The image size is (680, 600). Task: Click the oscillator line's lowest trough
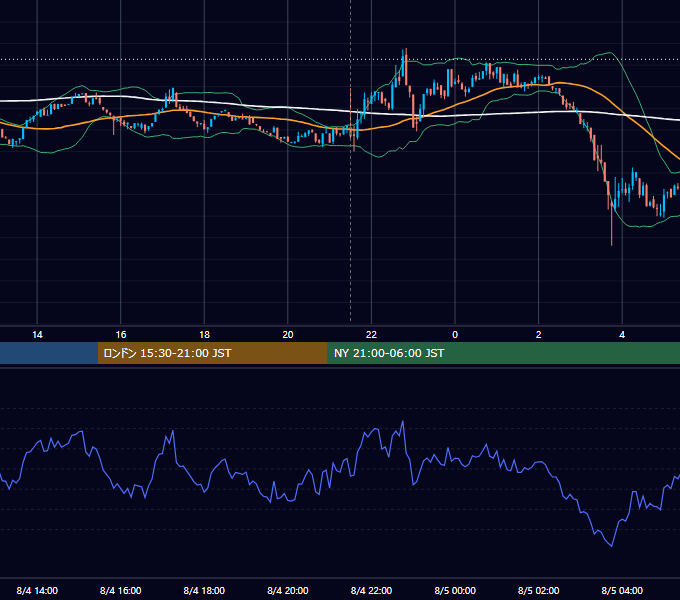pyautogui.click(x=611, y=545)
